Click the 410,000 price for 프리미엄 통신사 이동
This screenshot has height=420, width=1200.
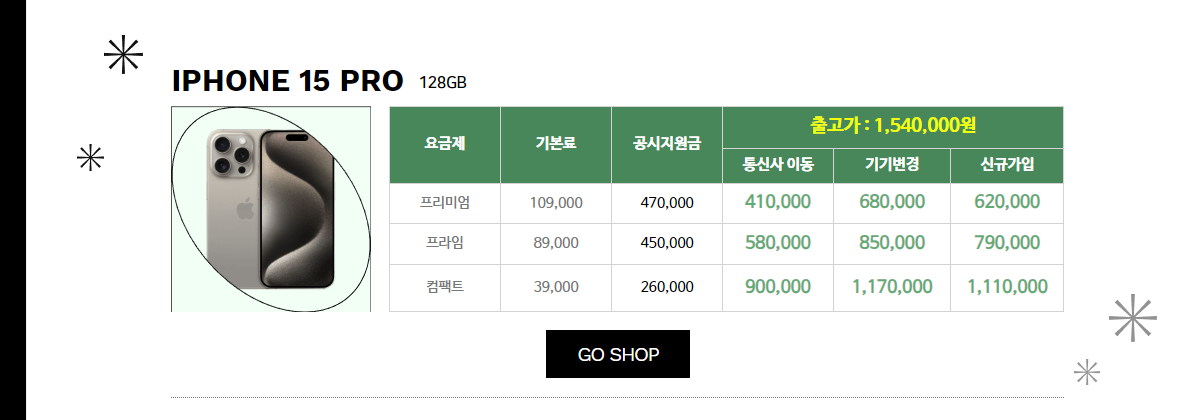click(x=778, y=202)
